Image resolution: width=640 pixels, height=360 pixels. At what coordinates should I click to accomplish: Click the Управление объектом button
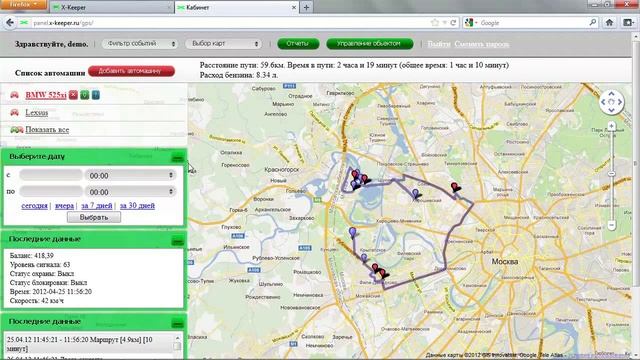[370, 44]
